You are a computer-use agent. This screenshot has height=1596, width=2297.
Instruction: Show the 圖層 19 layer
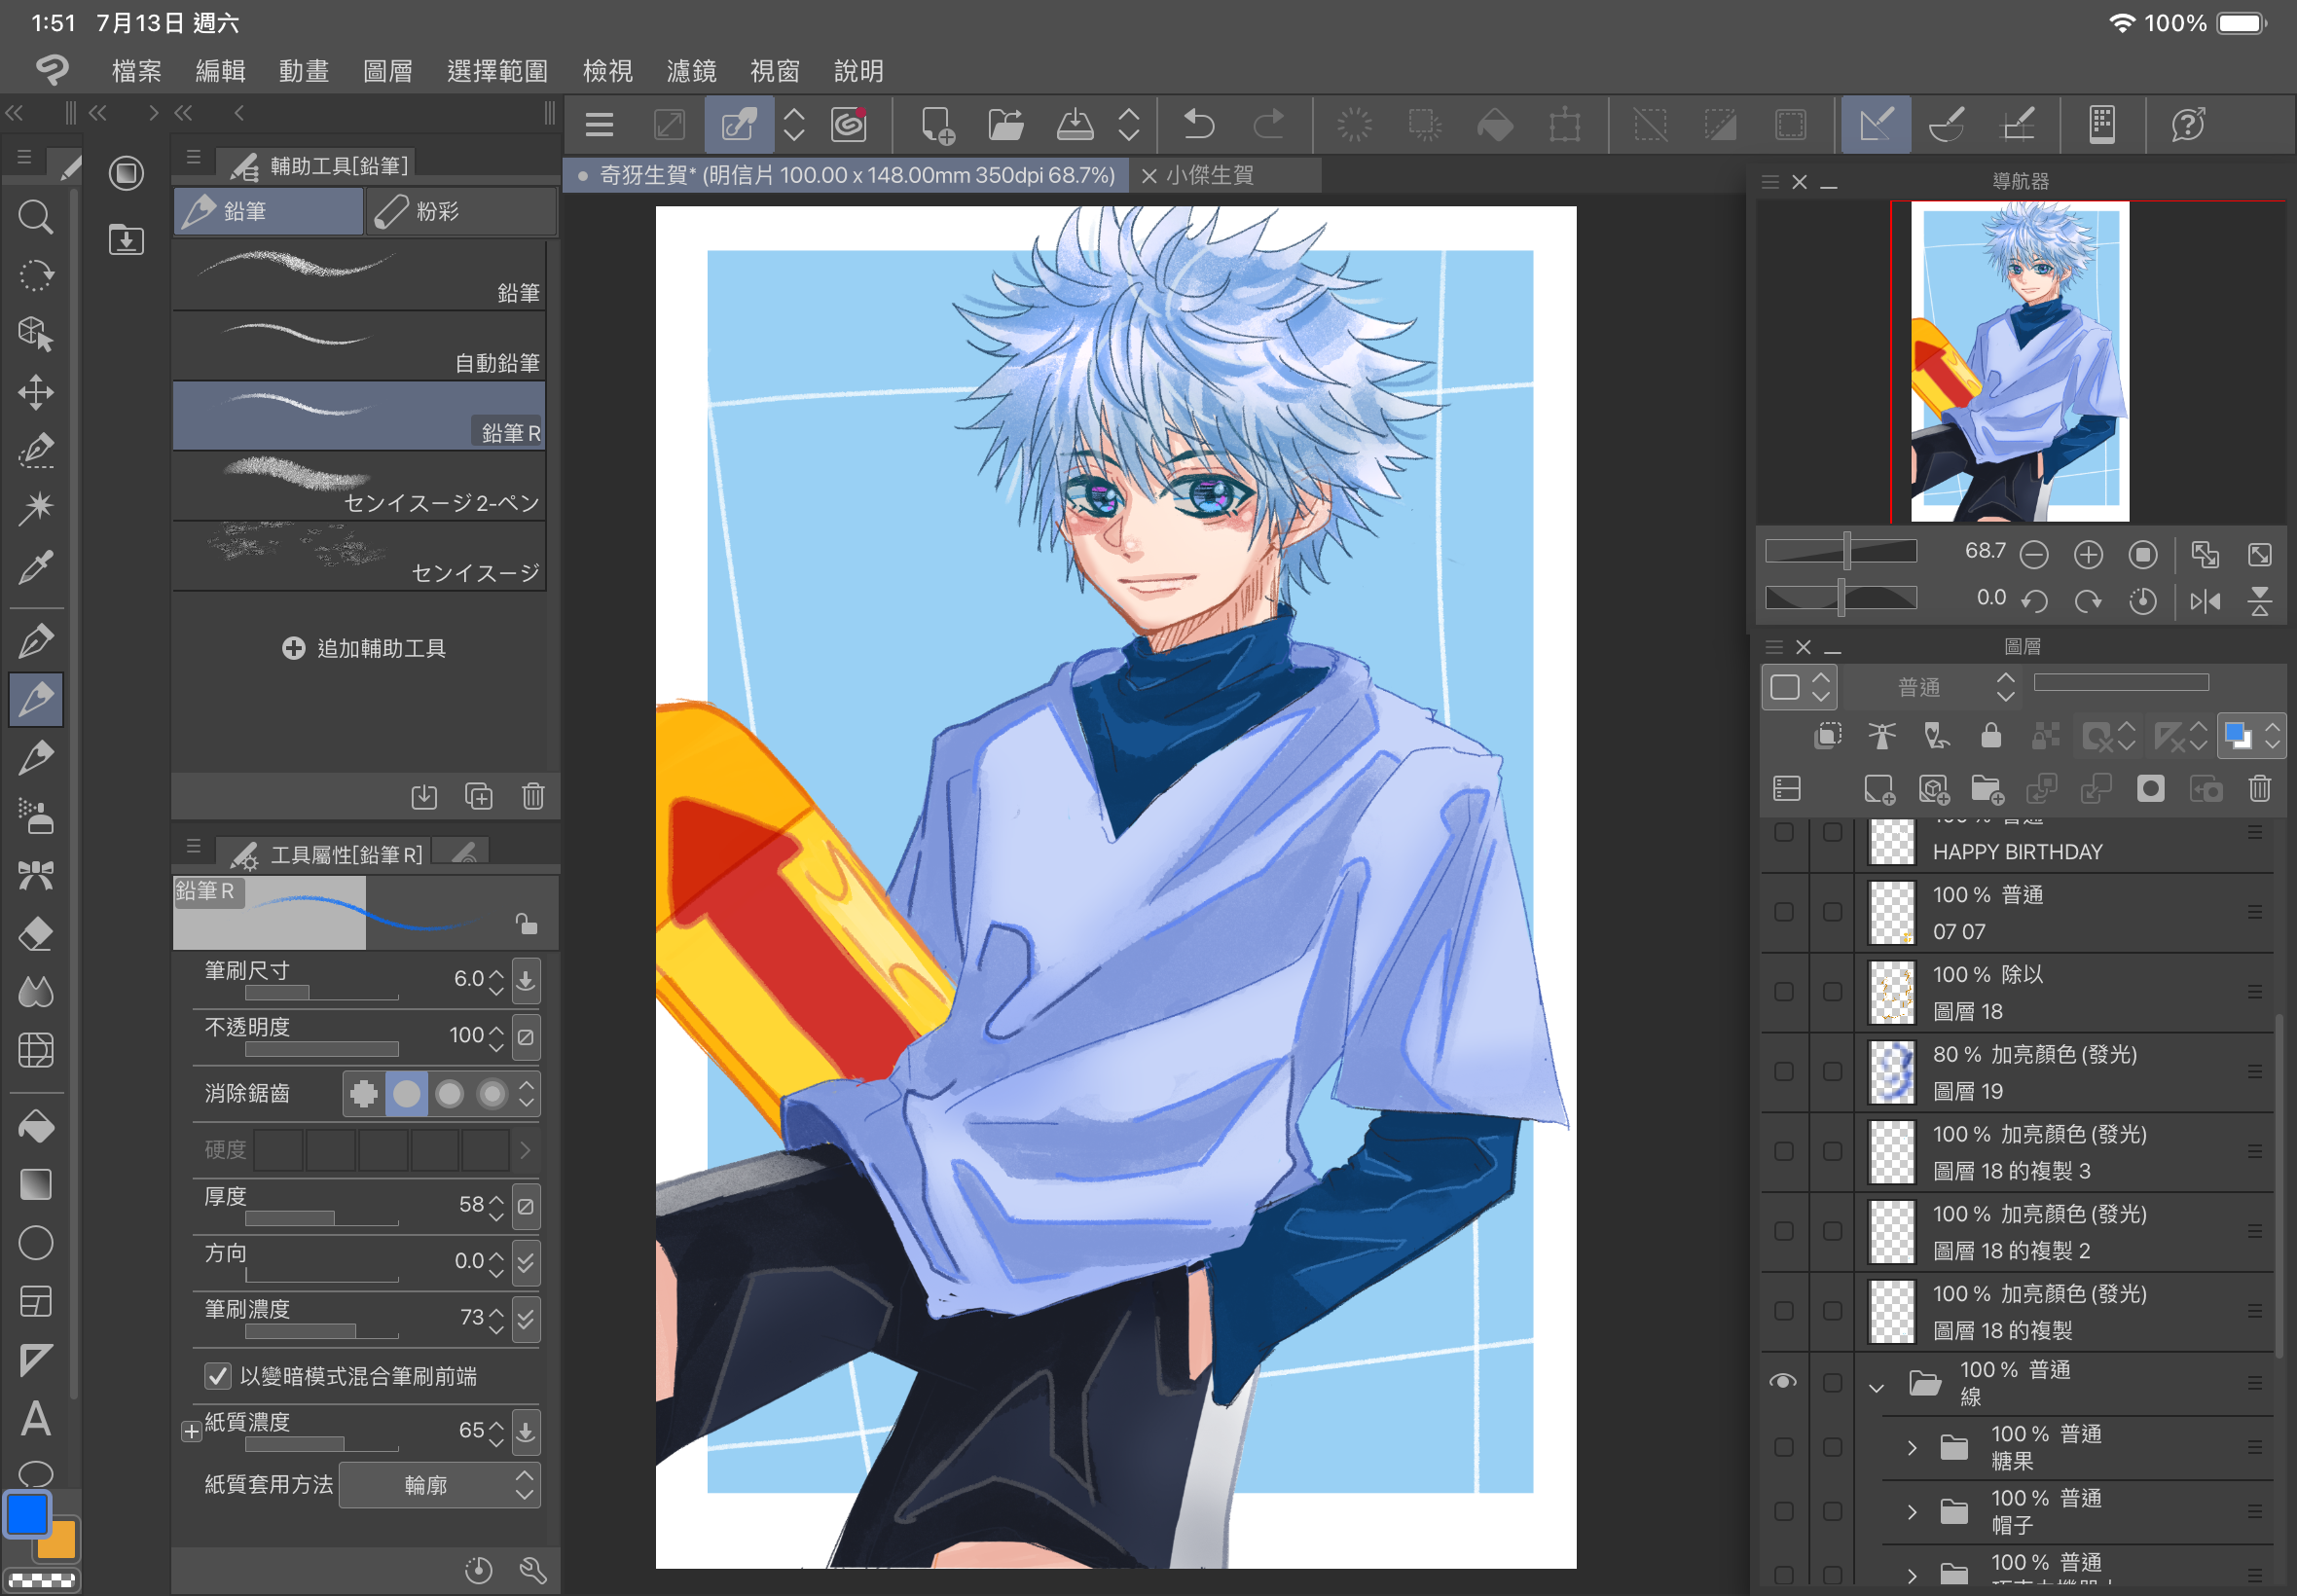[x=1783, y=1071]
